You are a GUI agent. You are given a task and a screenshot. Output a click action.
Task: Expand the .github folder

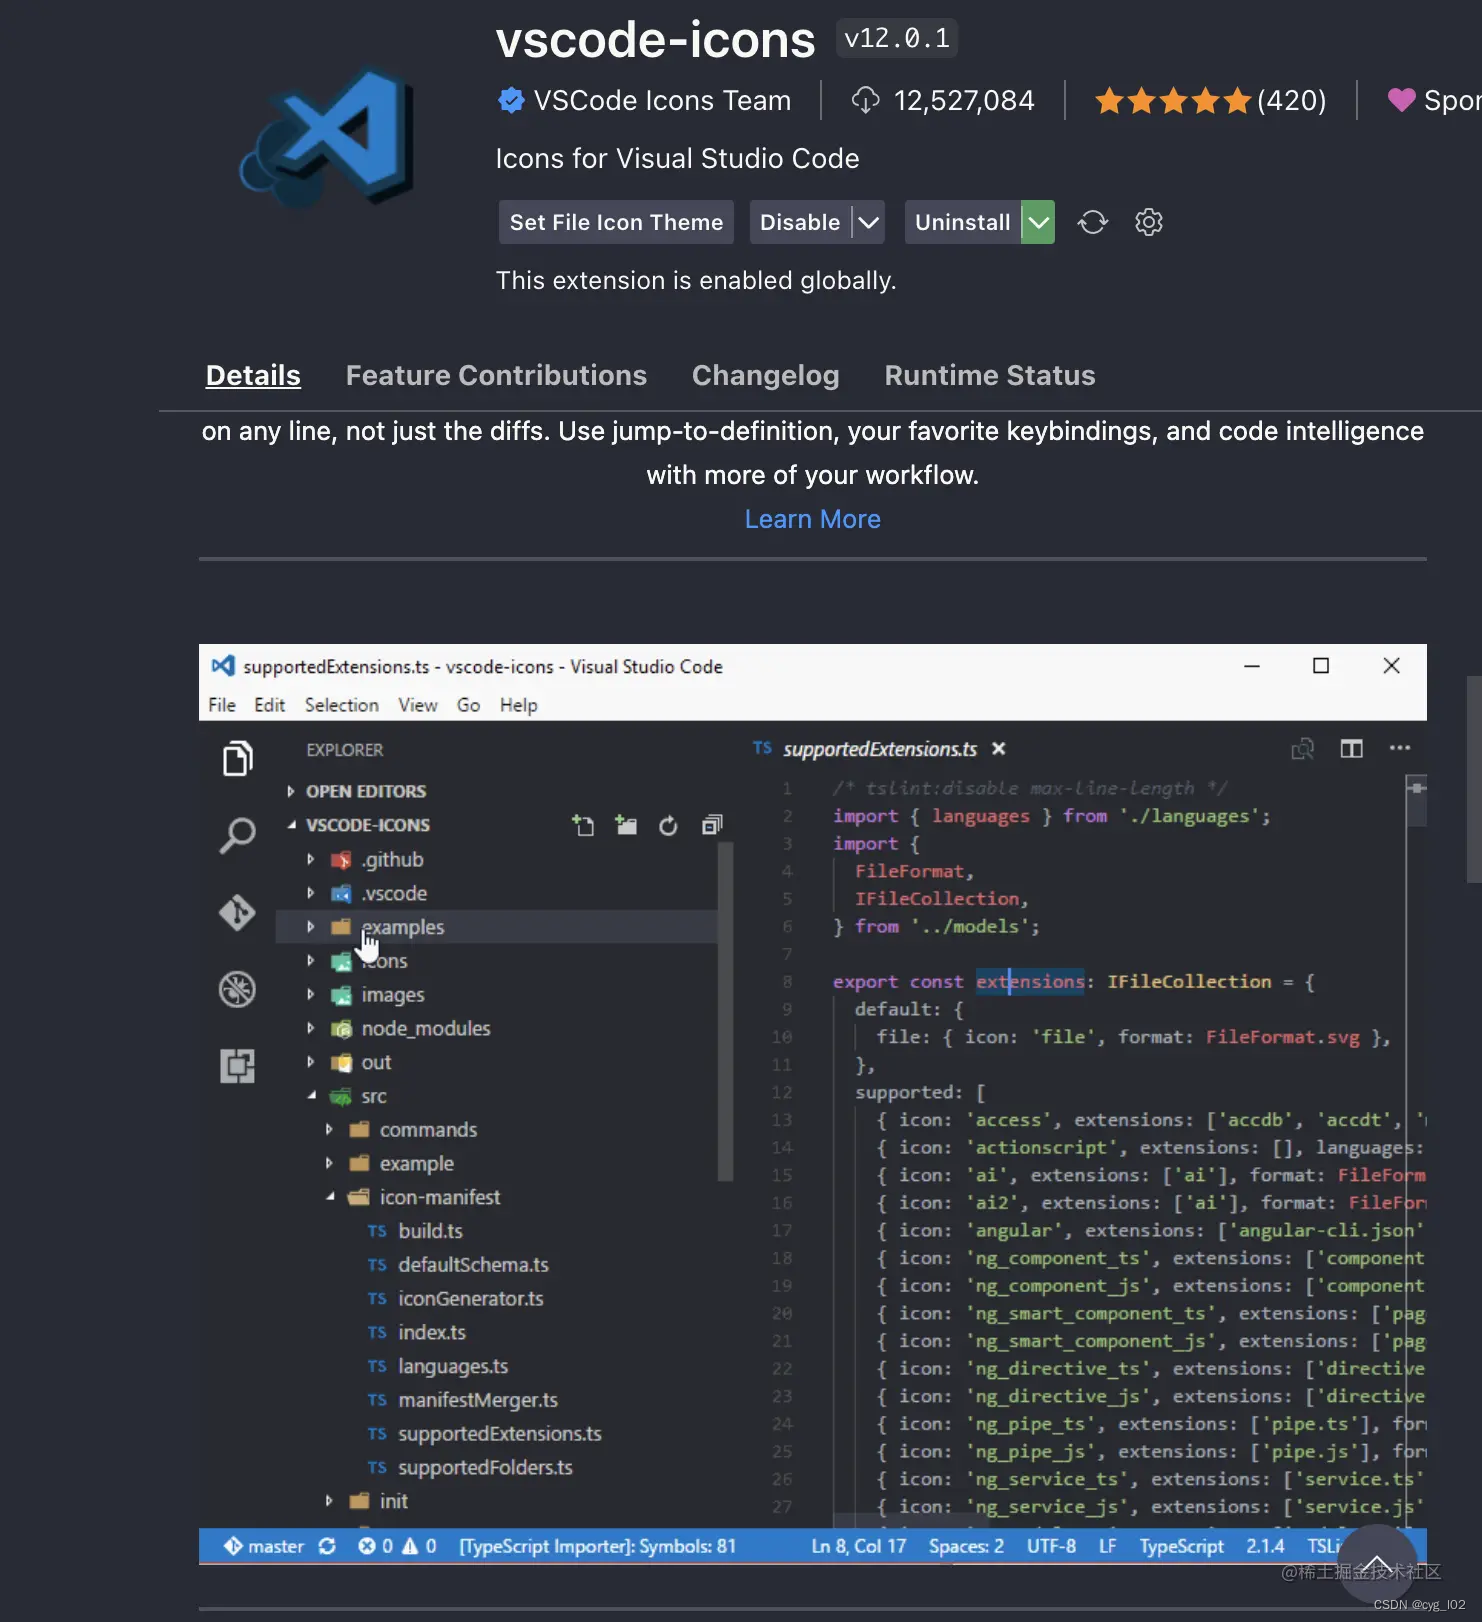click(x=310, y=859)
